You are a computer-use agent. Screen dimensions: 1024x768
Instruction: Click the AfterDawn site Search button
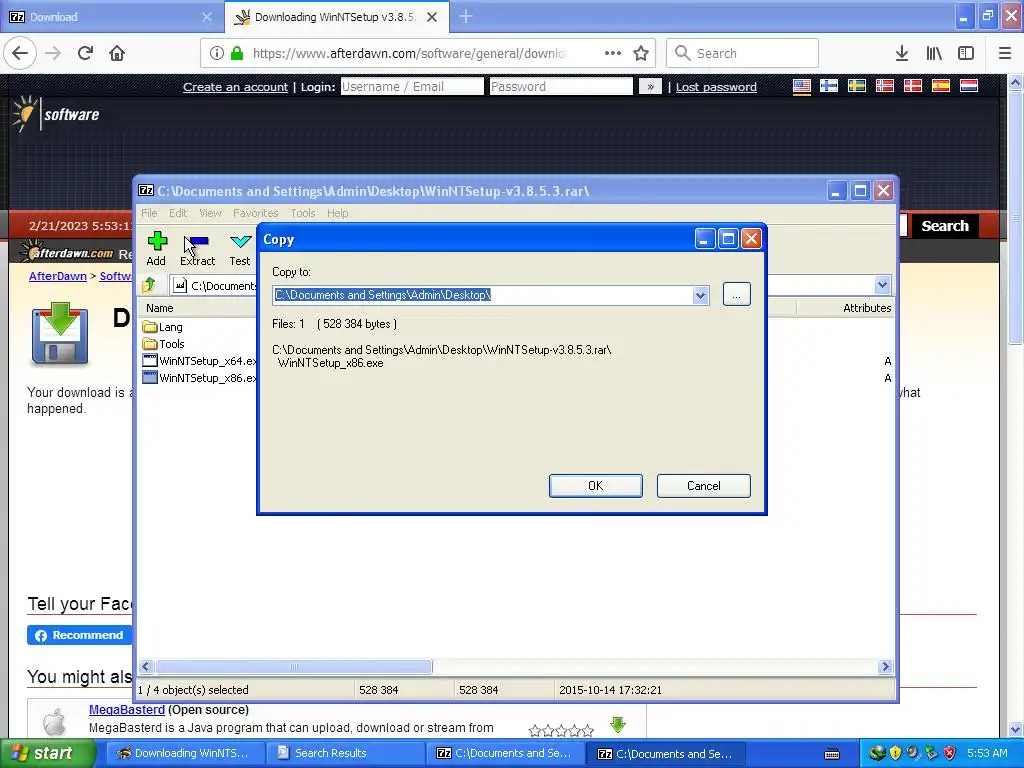tap(944, 226)
